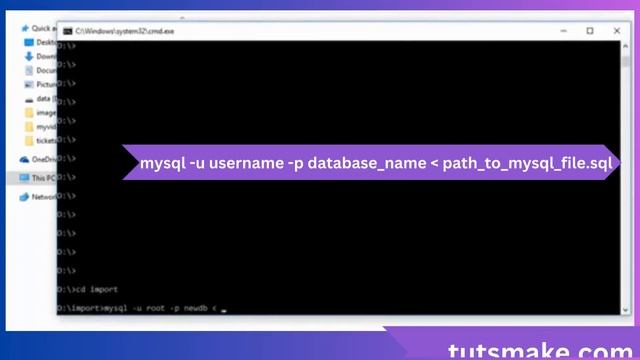Image resolution: width=640 pixels, height=360 pixels.
Task: Click the scroll up arrow in cmd window
Action: (x=625, y=46)
